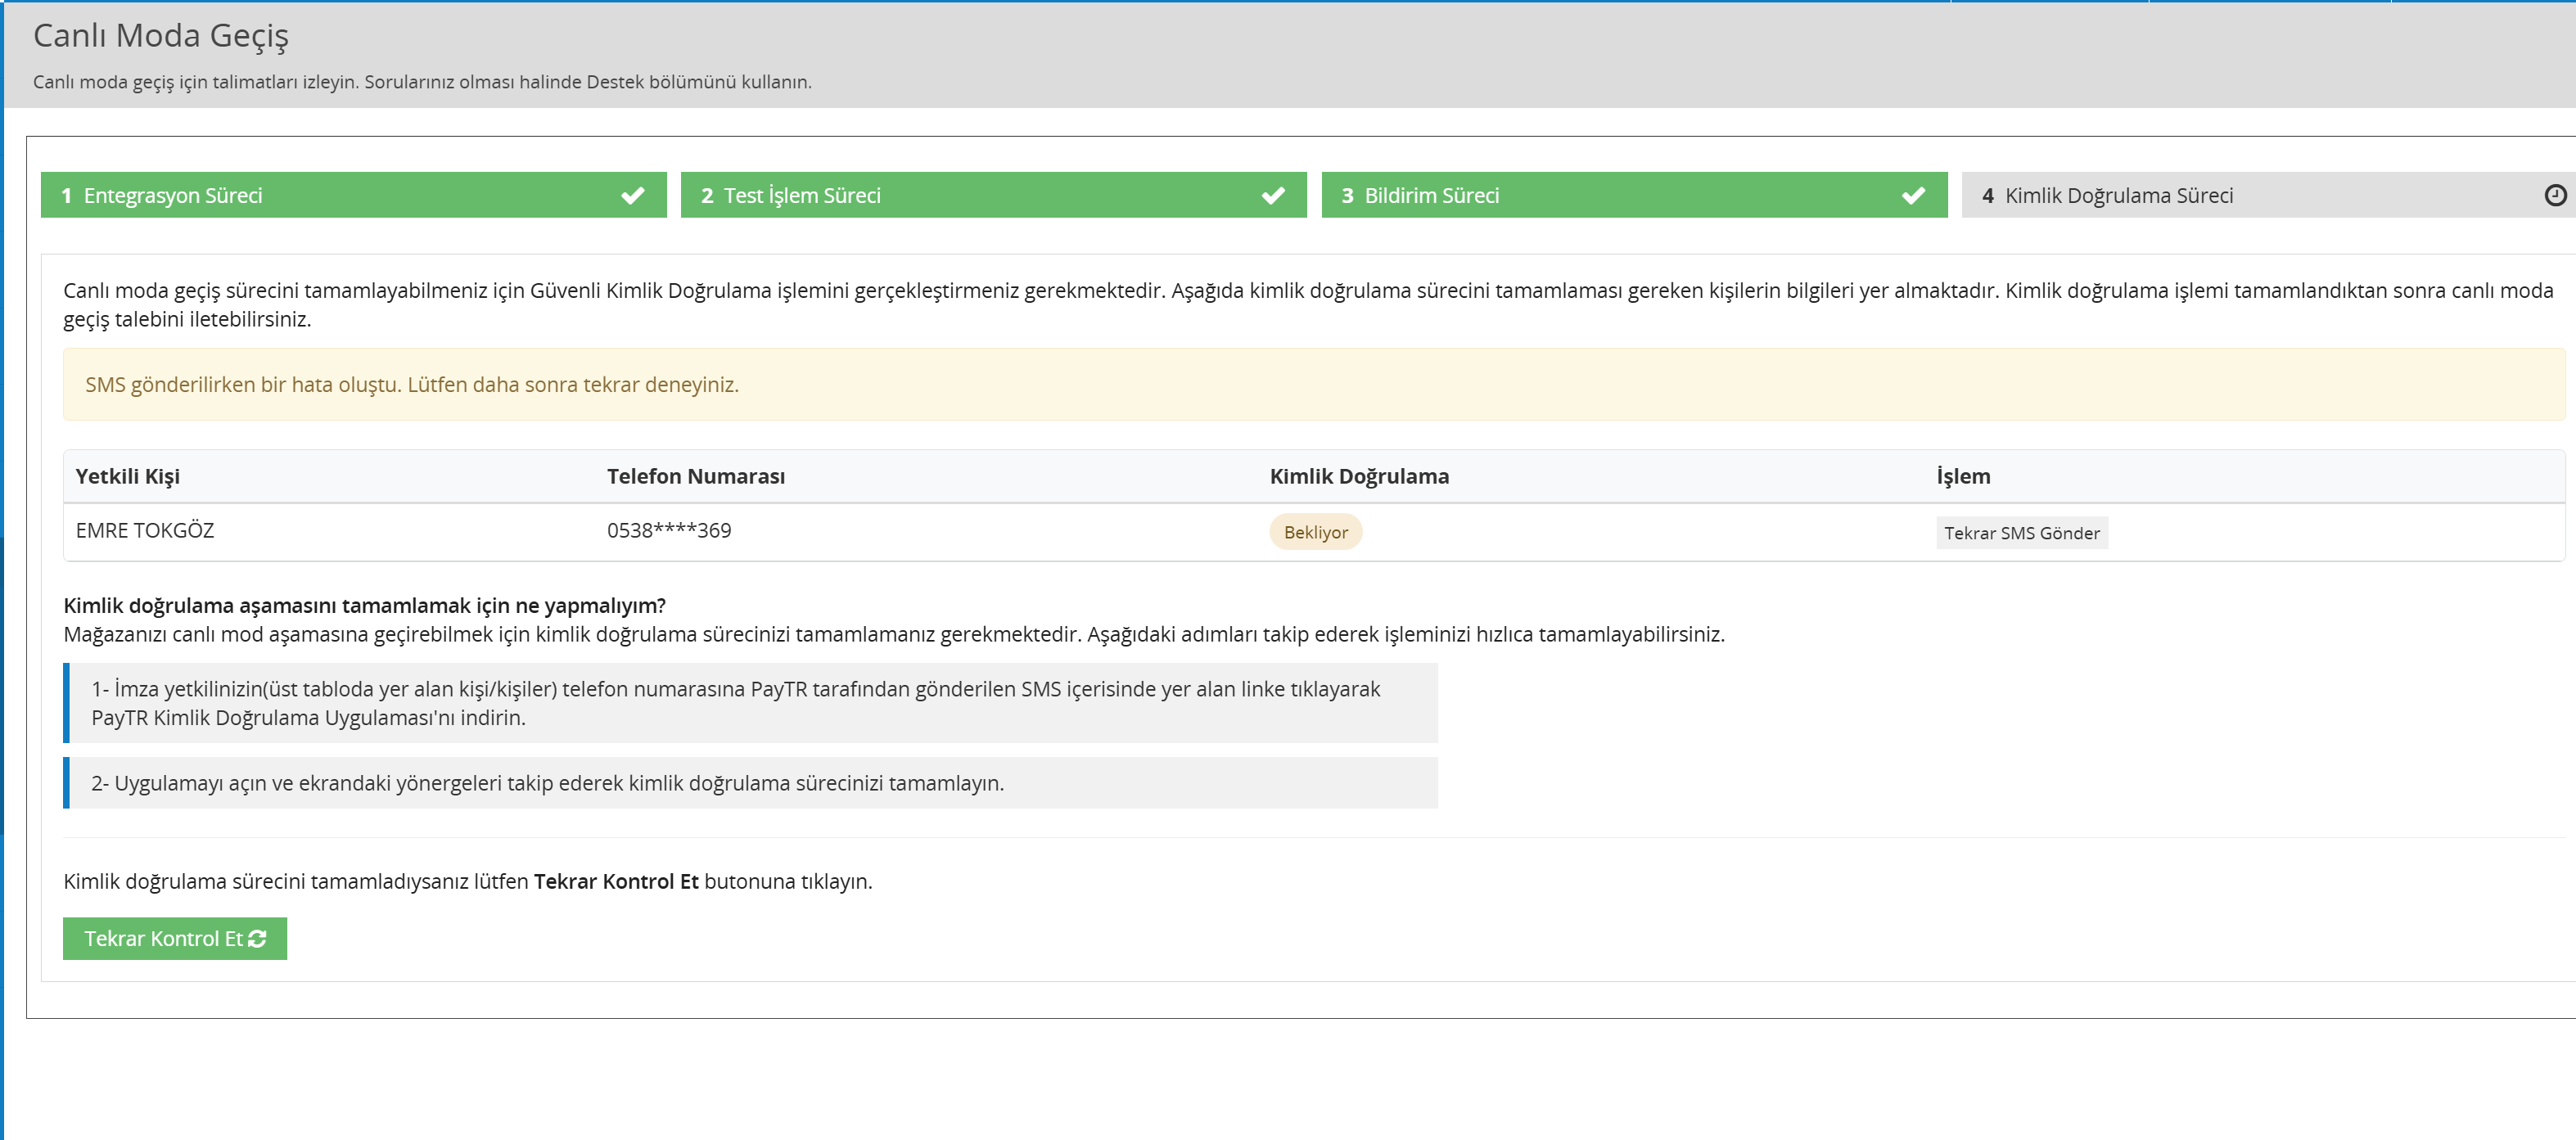This screenshot has height=1140, width=2576.
Task: Click the checkmark icon on Bildirim Süreci step
Action: point(1913,196)
